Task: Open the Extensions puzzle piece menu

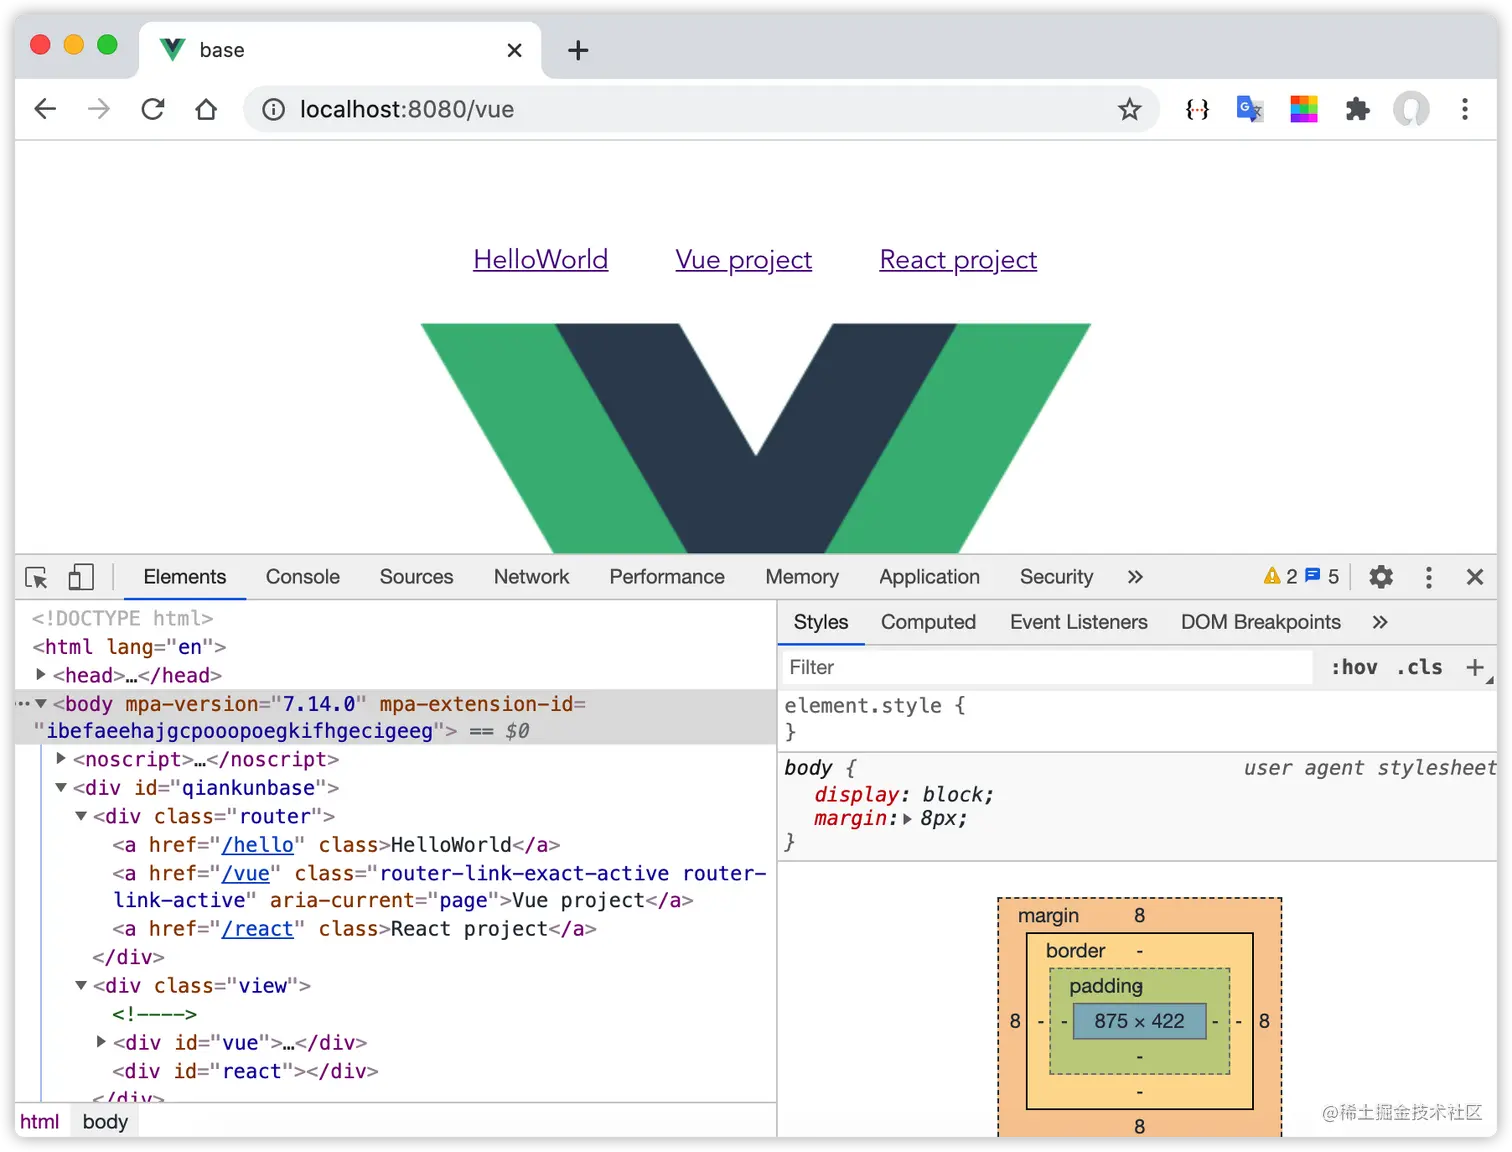Action: pyautogui.click(x=1357, y=109)
